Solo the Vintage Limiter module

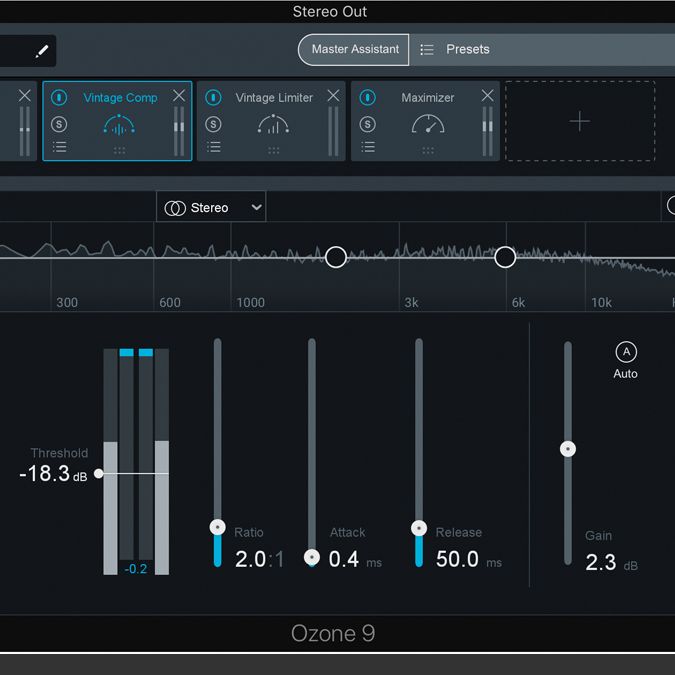pyautogui.click(x=213, y=124)
